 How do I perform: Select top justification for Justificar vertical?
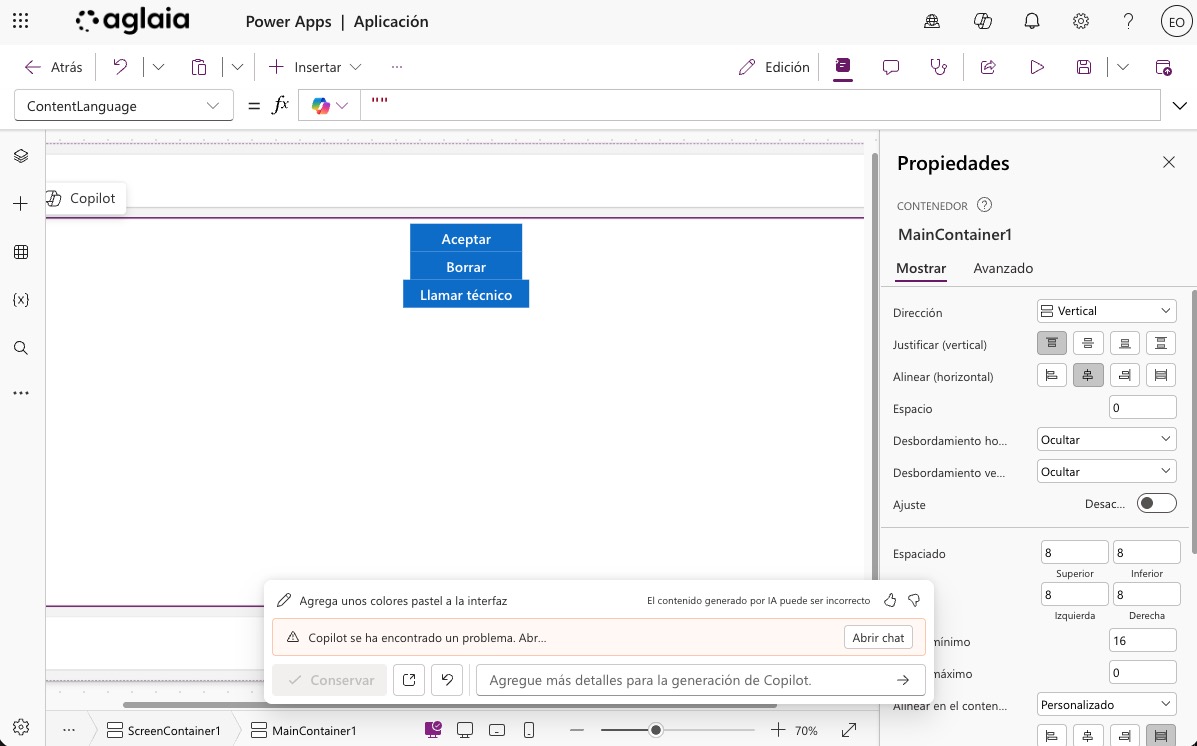tap(1051, 342)
